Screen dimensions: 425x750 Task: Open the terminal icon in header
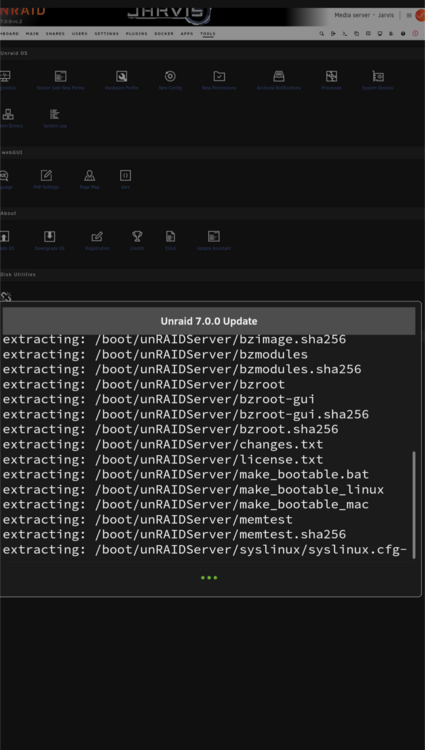click(x=345, y=33)
